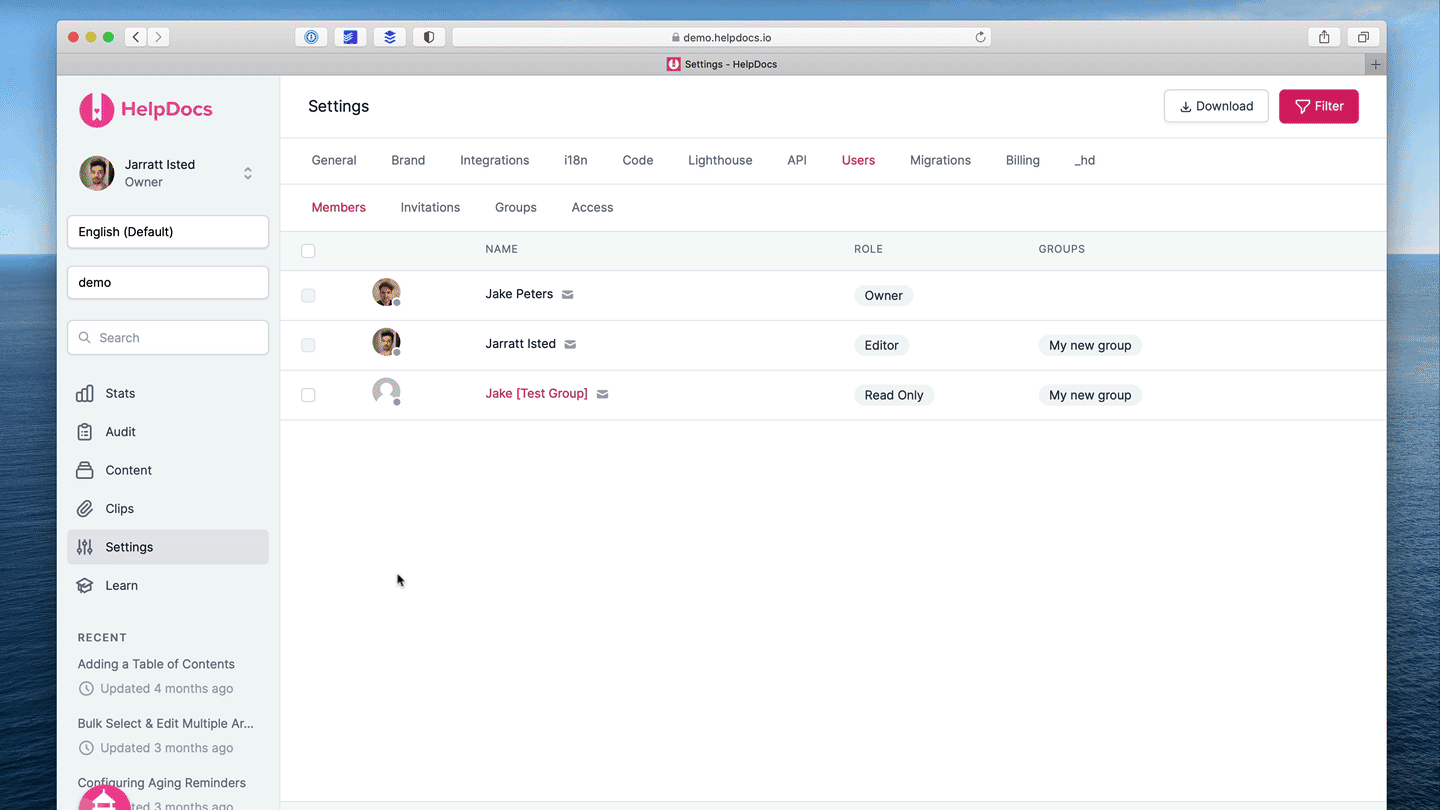
Task: Open the _hd tab
Action: click(1085, 160)
